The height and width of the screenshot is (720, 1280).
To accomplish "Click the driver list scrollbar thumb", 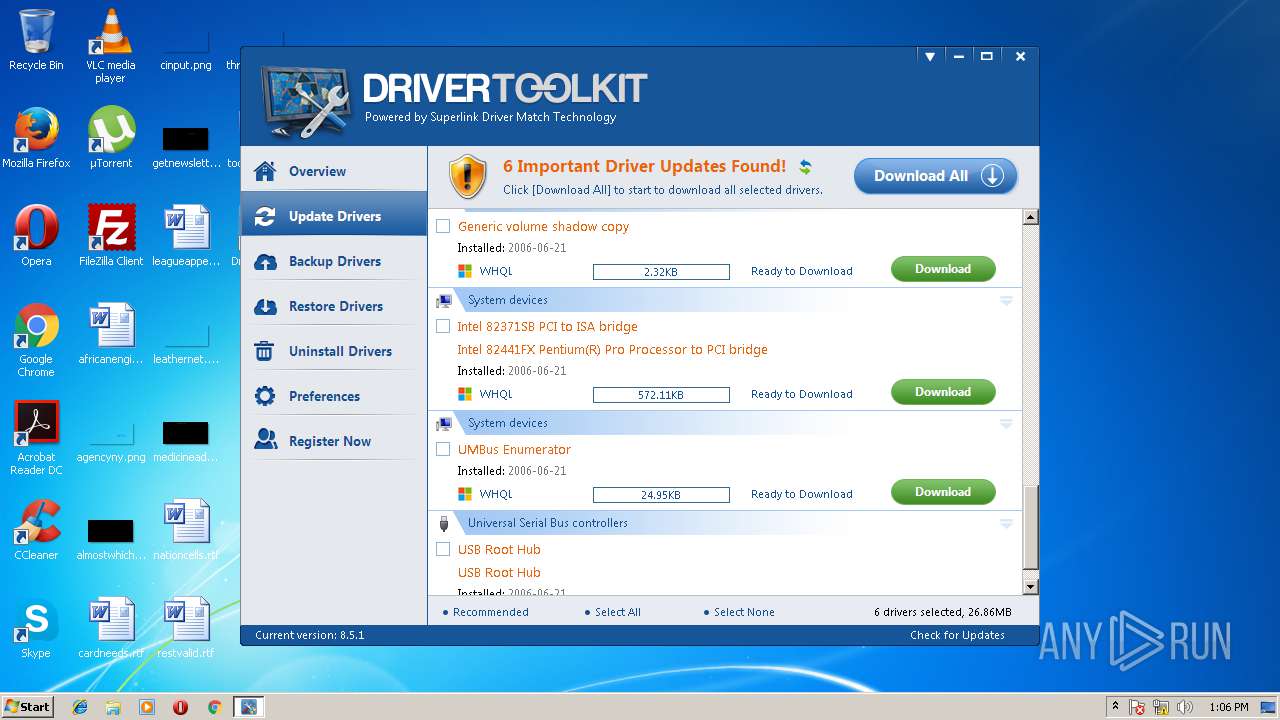I will click(x=1031, y=526).
